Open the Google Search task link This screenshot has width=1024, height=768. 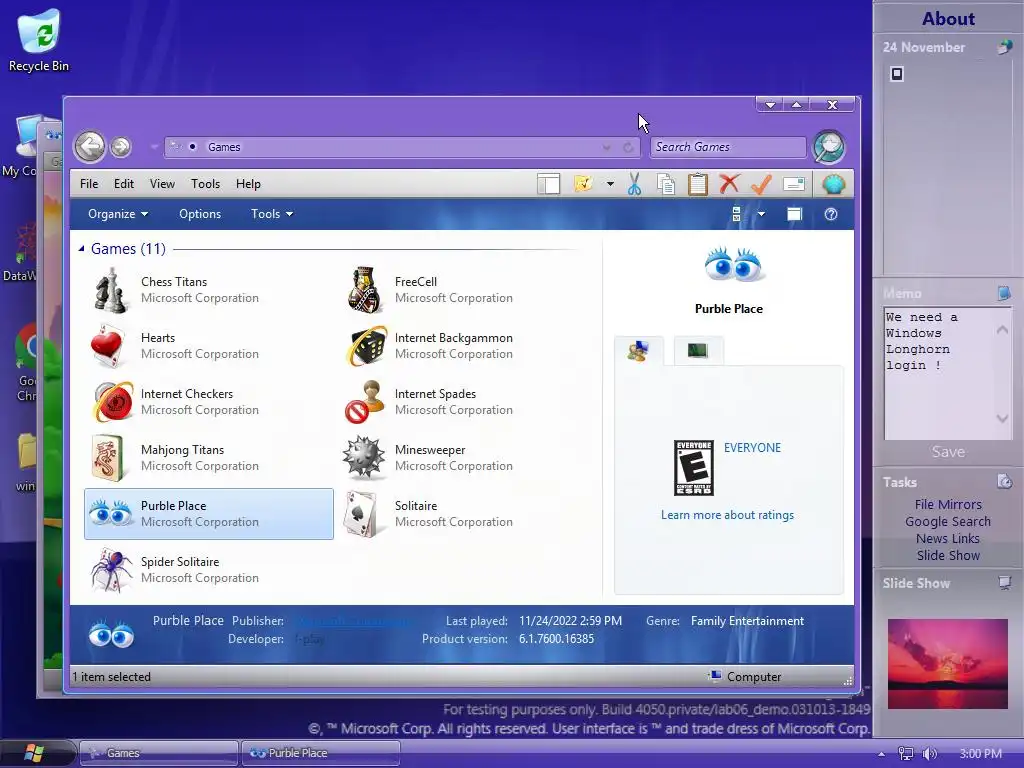pyautogui.click(x=948, y=521)
